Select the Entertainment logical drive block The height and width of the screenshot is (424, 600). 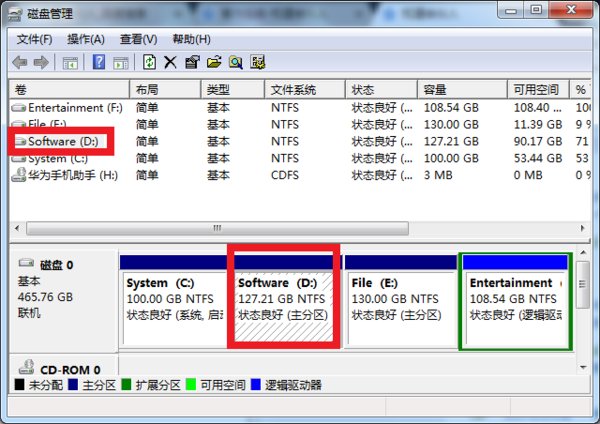(515, 302)
